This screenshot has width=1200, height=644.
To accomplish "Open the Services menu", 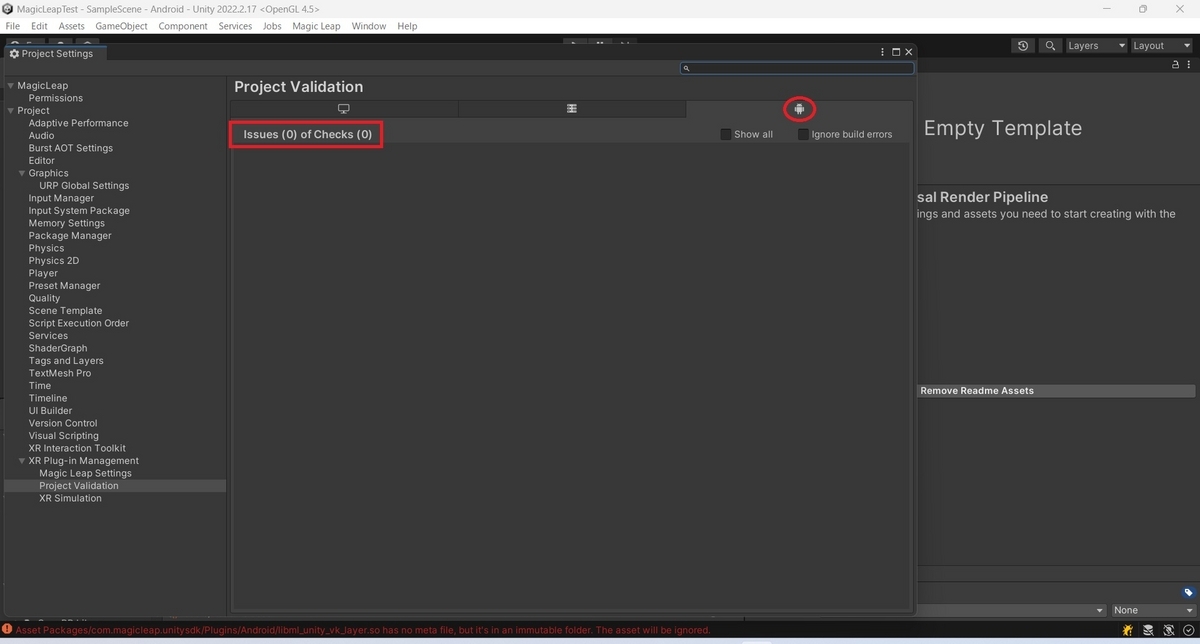I will pyautogui.click(x=235, y=26).
